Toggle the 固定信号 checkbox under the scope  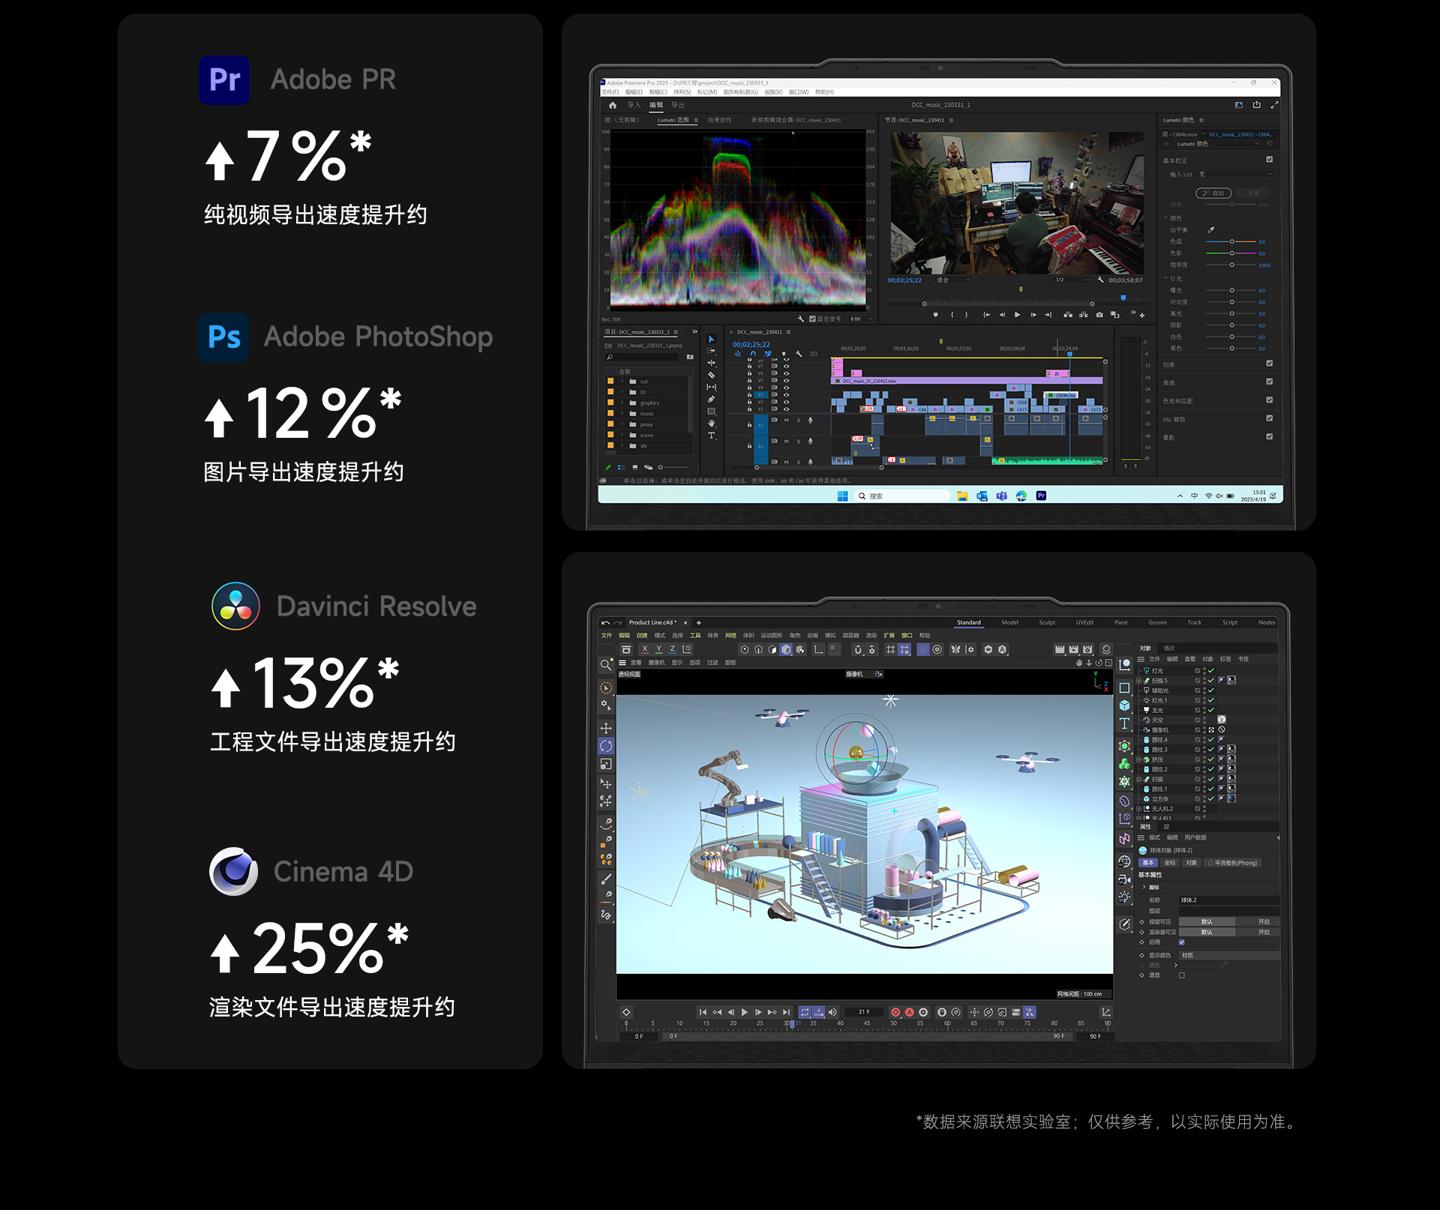812,319
